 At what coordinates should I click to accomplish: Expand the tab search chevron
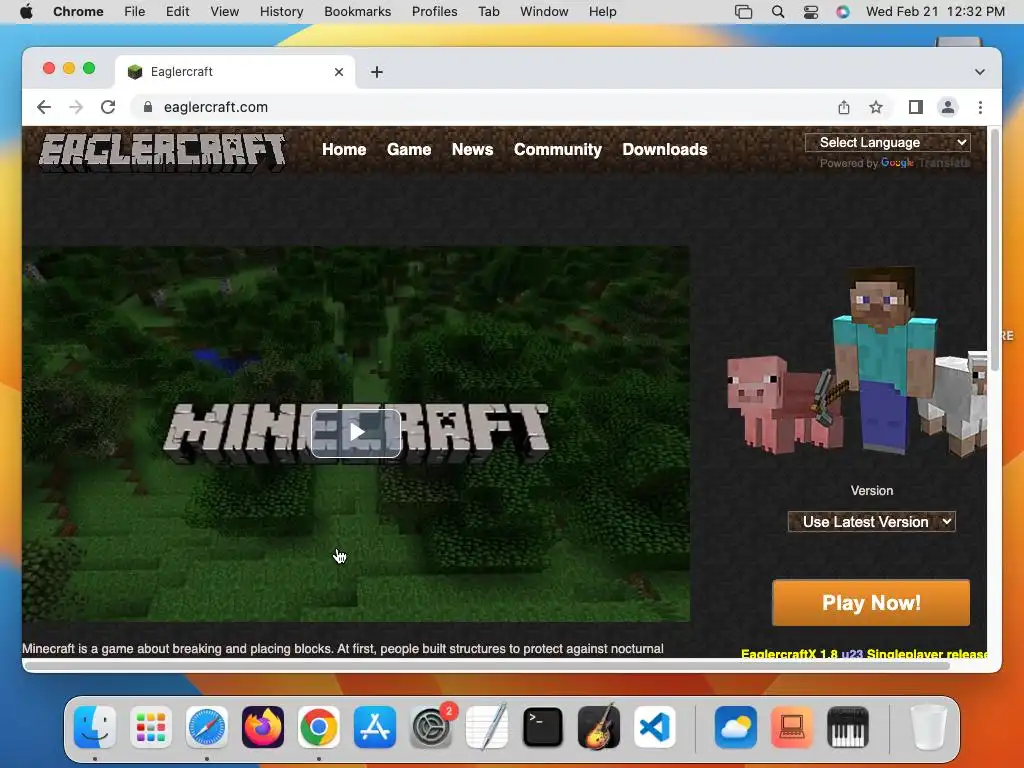coord(980,72)
